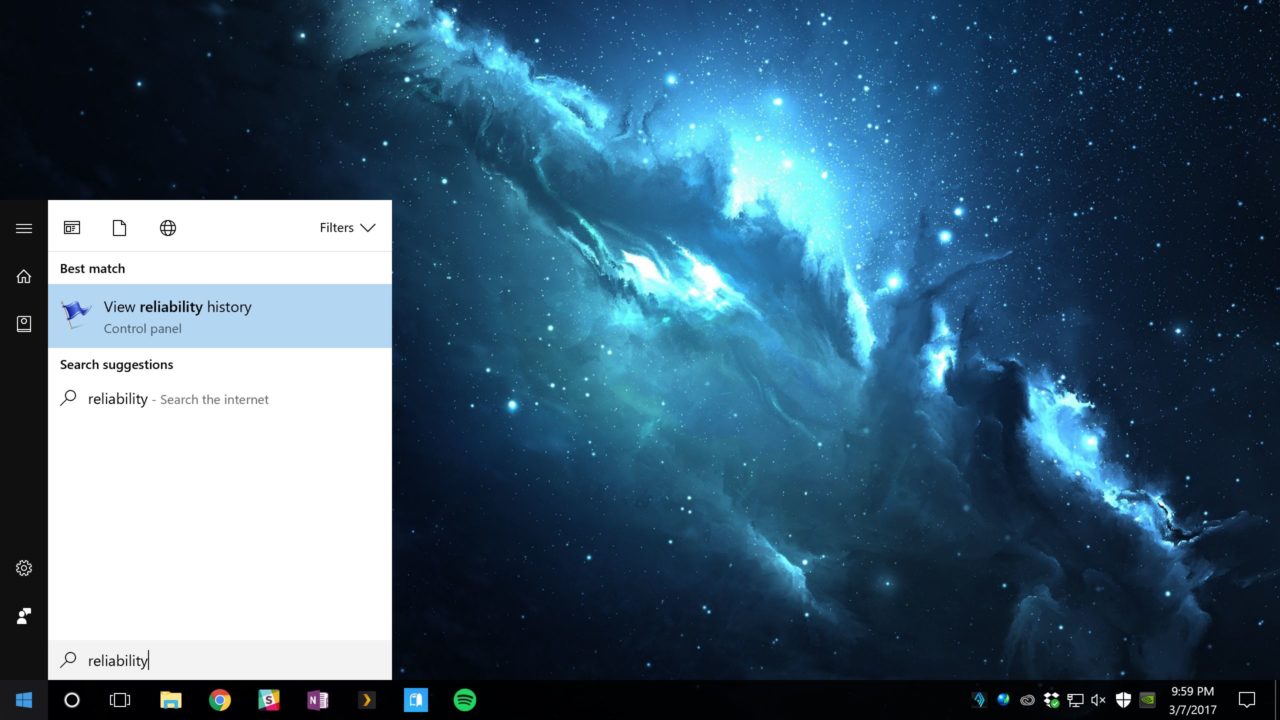Click the search box containing reliability
1280x720 pixels.
[220, 660]
